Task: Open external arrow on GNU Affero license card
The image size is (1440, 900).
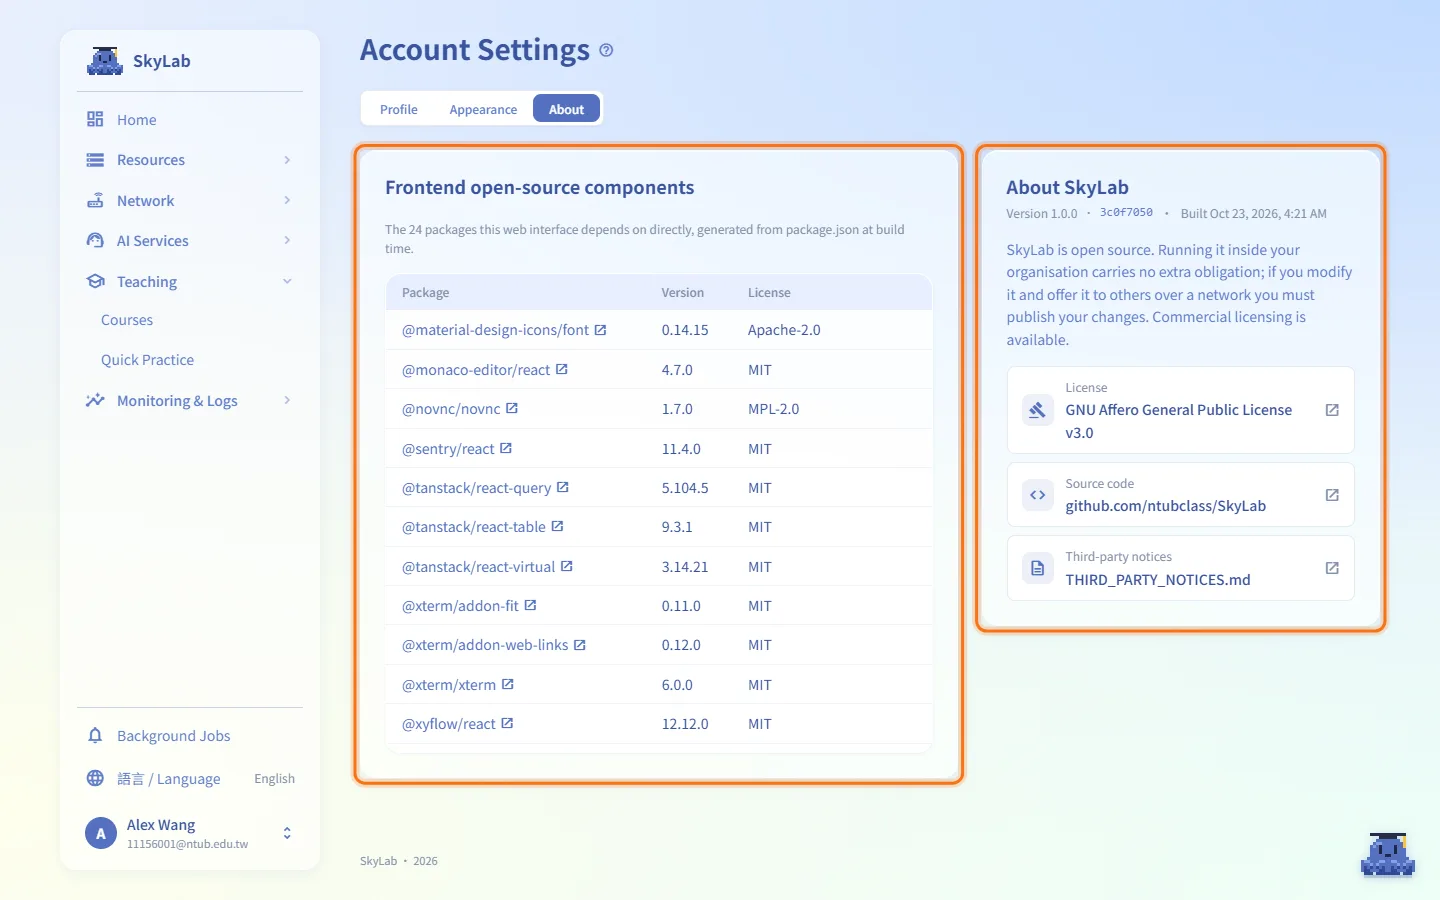Action: [x=1332, y=410]
